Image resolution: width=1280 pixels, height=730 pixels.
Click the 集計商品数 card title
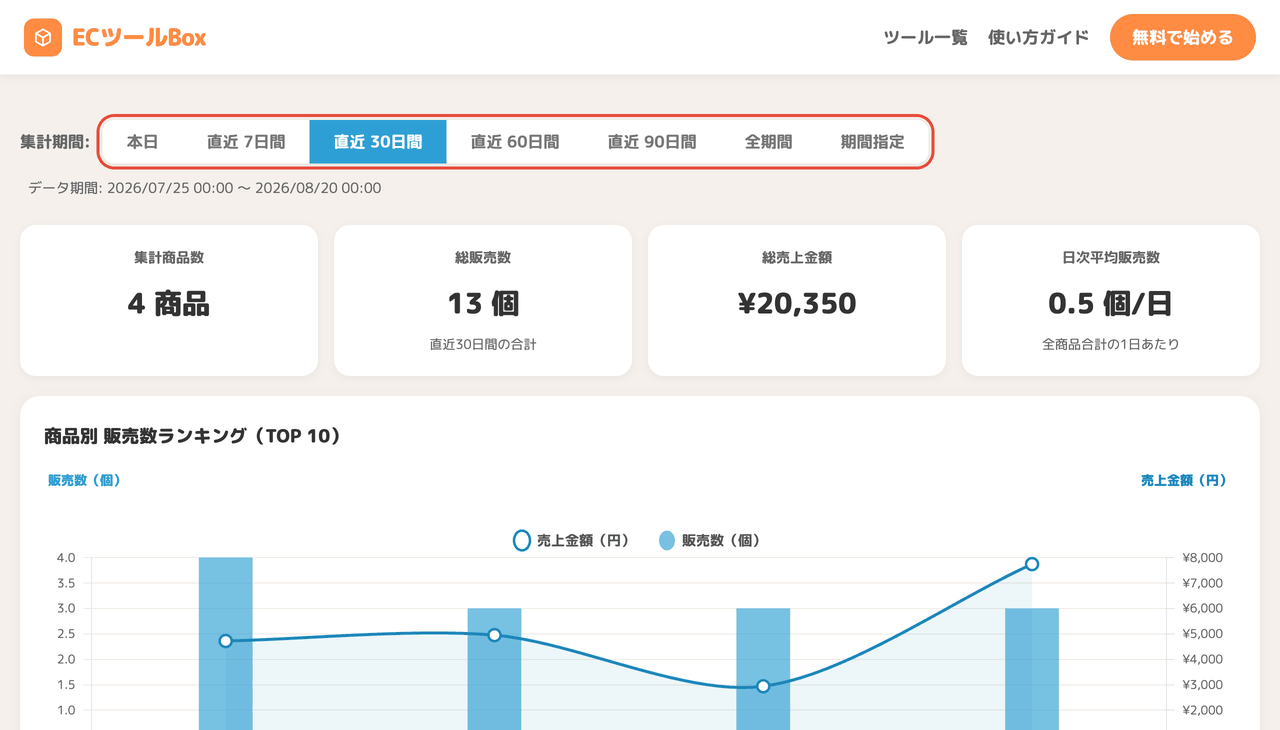[x=169, y=257]
